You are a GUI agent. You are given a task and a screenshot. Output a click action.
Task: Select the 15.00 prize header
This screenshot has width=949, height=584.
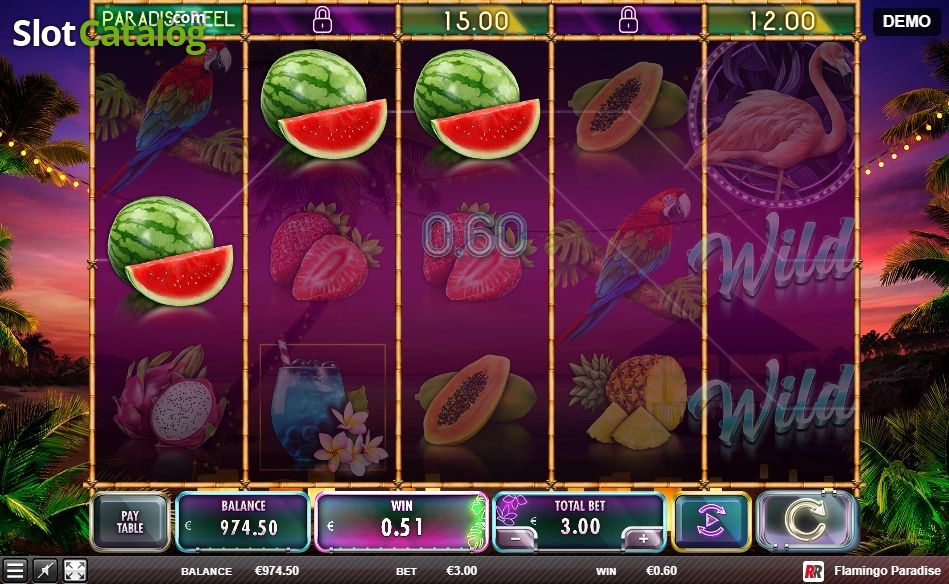475,21
